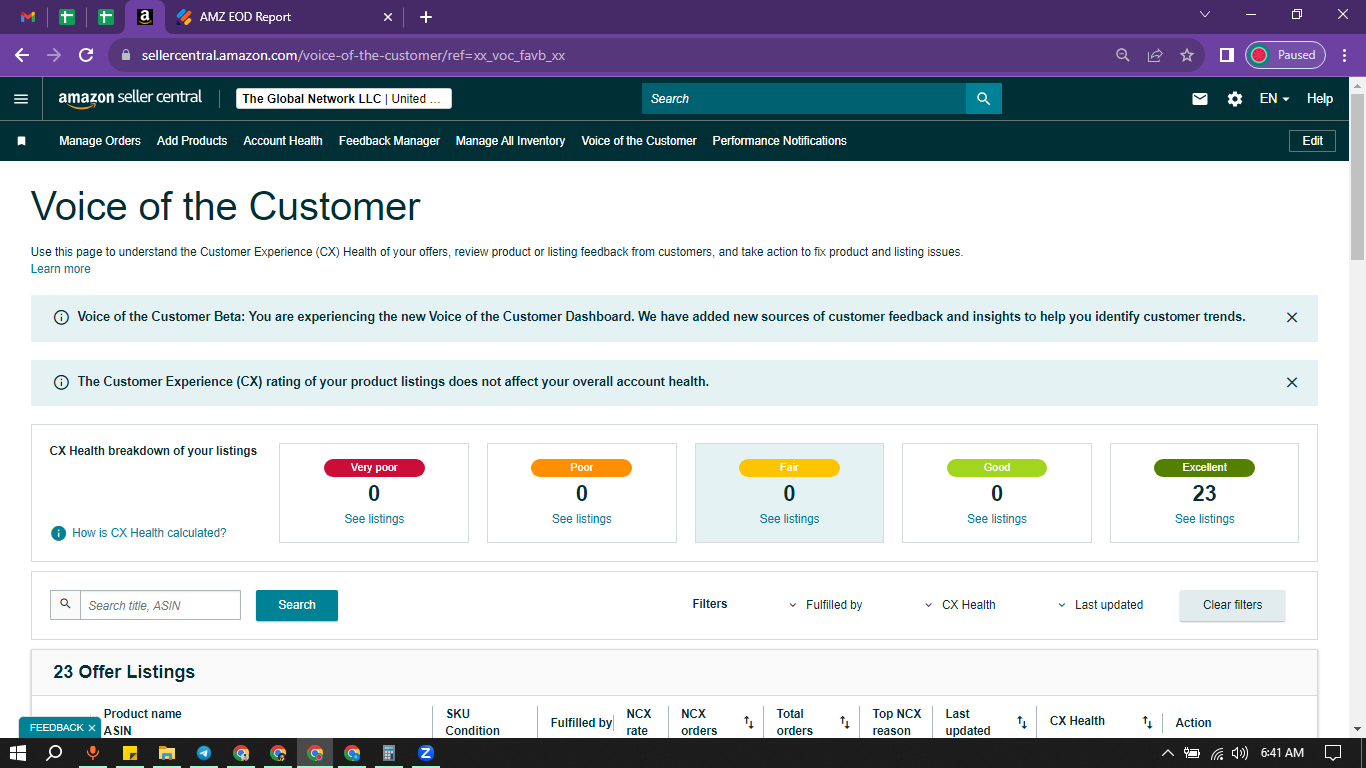Open the tab search chevron
Screen dimensions: 1366x768
pyautogui.click(x=1204, y=14)
